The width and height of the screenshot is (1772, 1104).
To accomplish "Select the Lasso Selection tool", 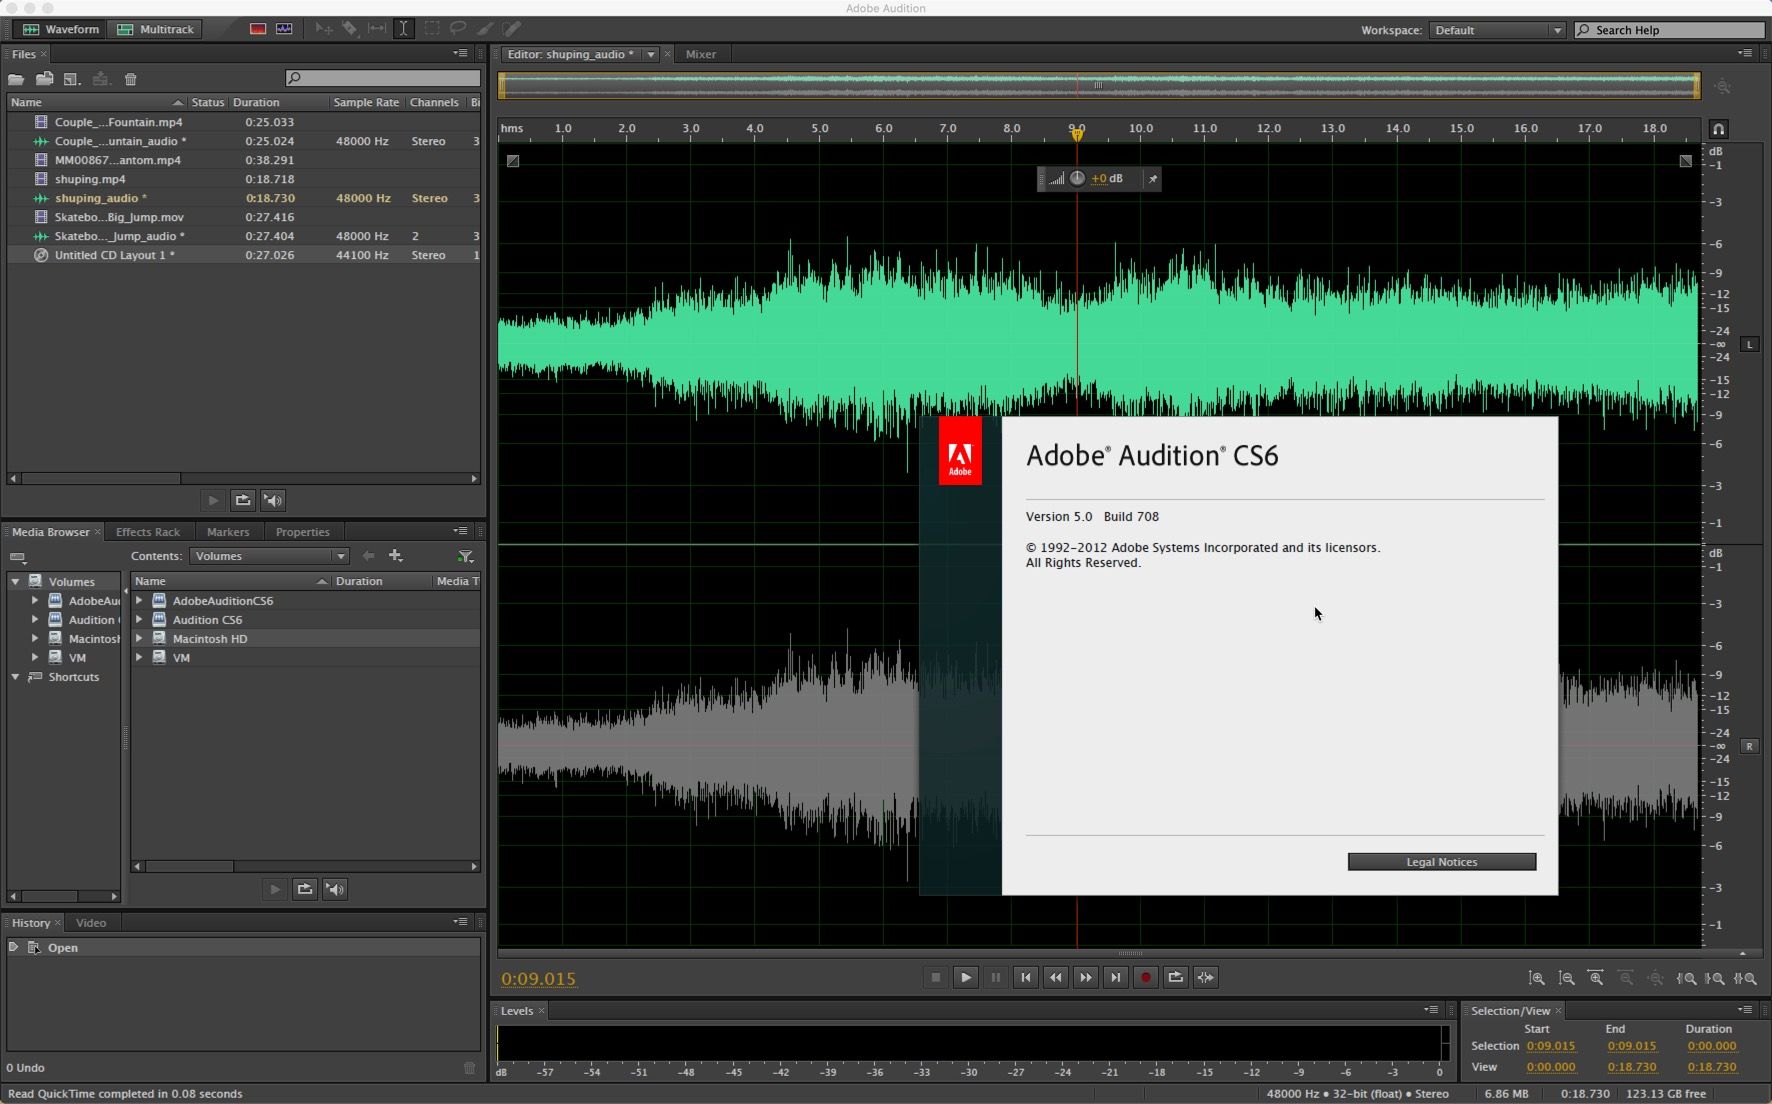I will point(458,29).
